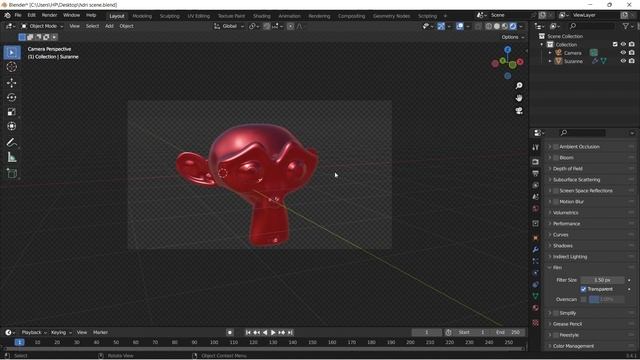Select the Move tool

pos(12,83)
